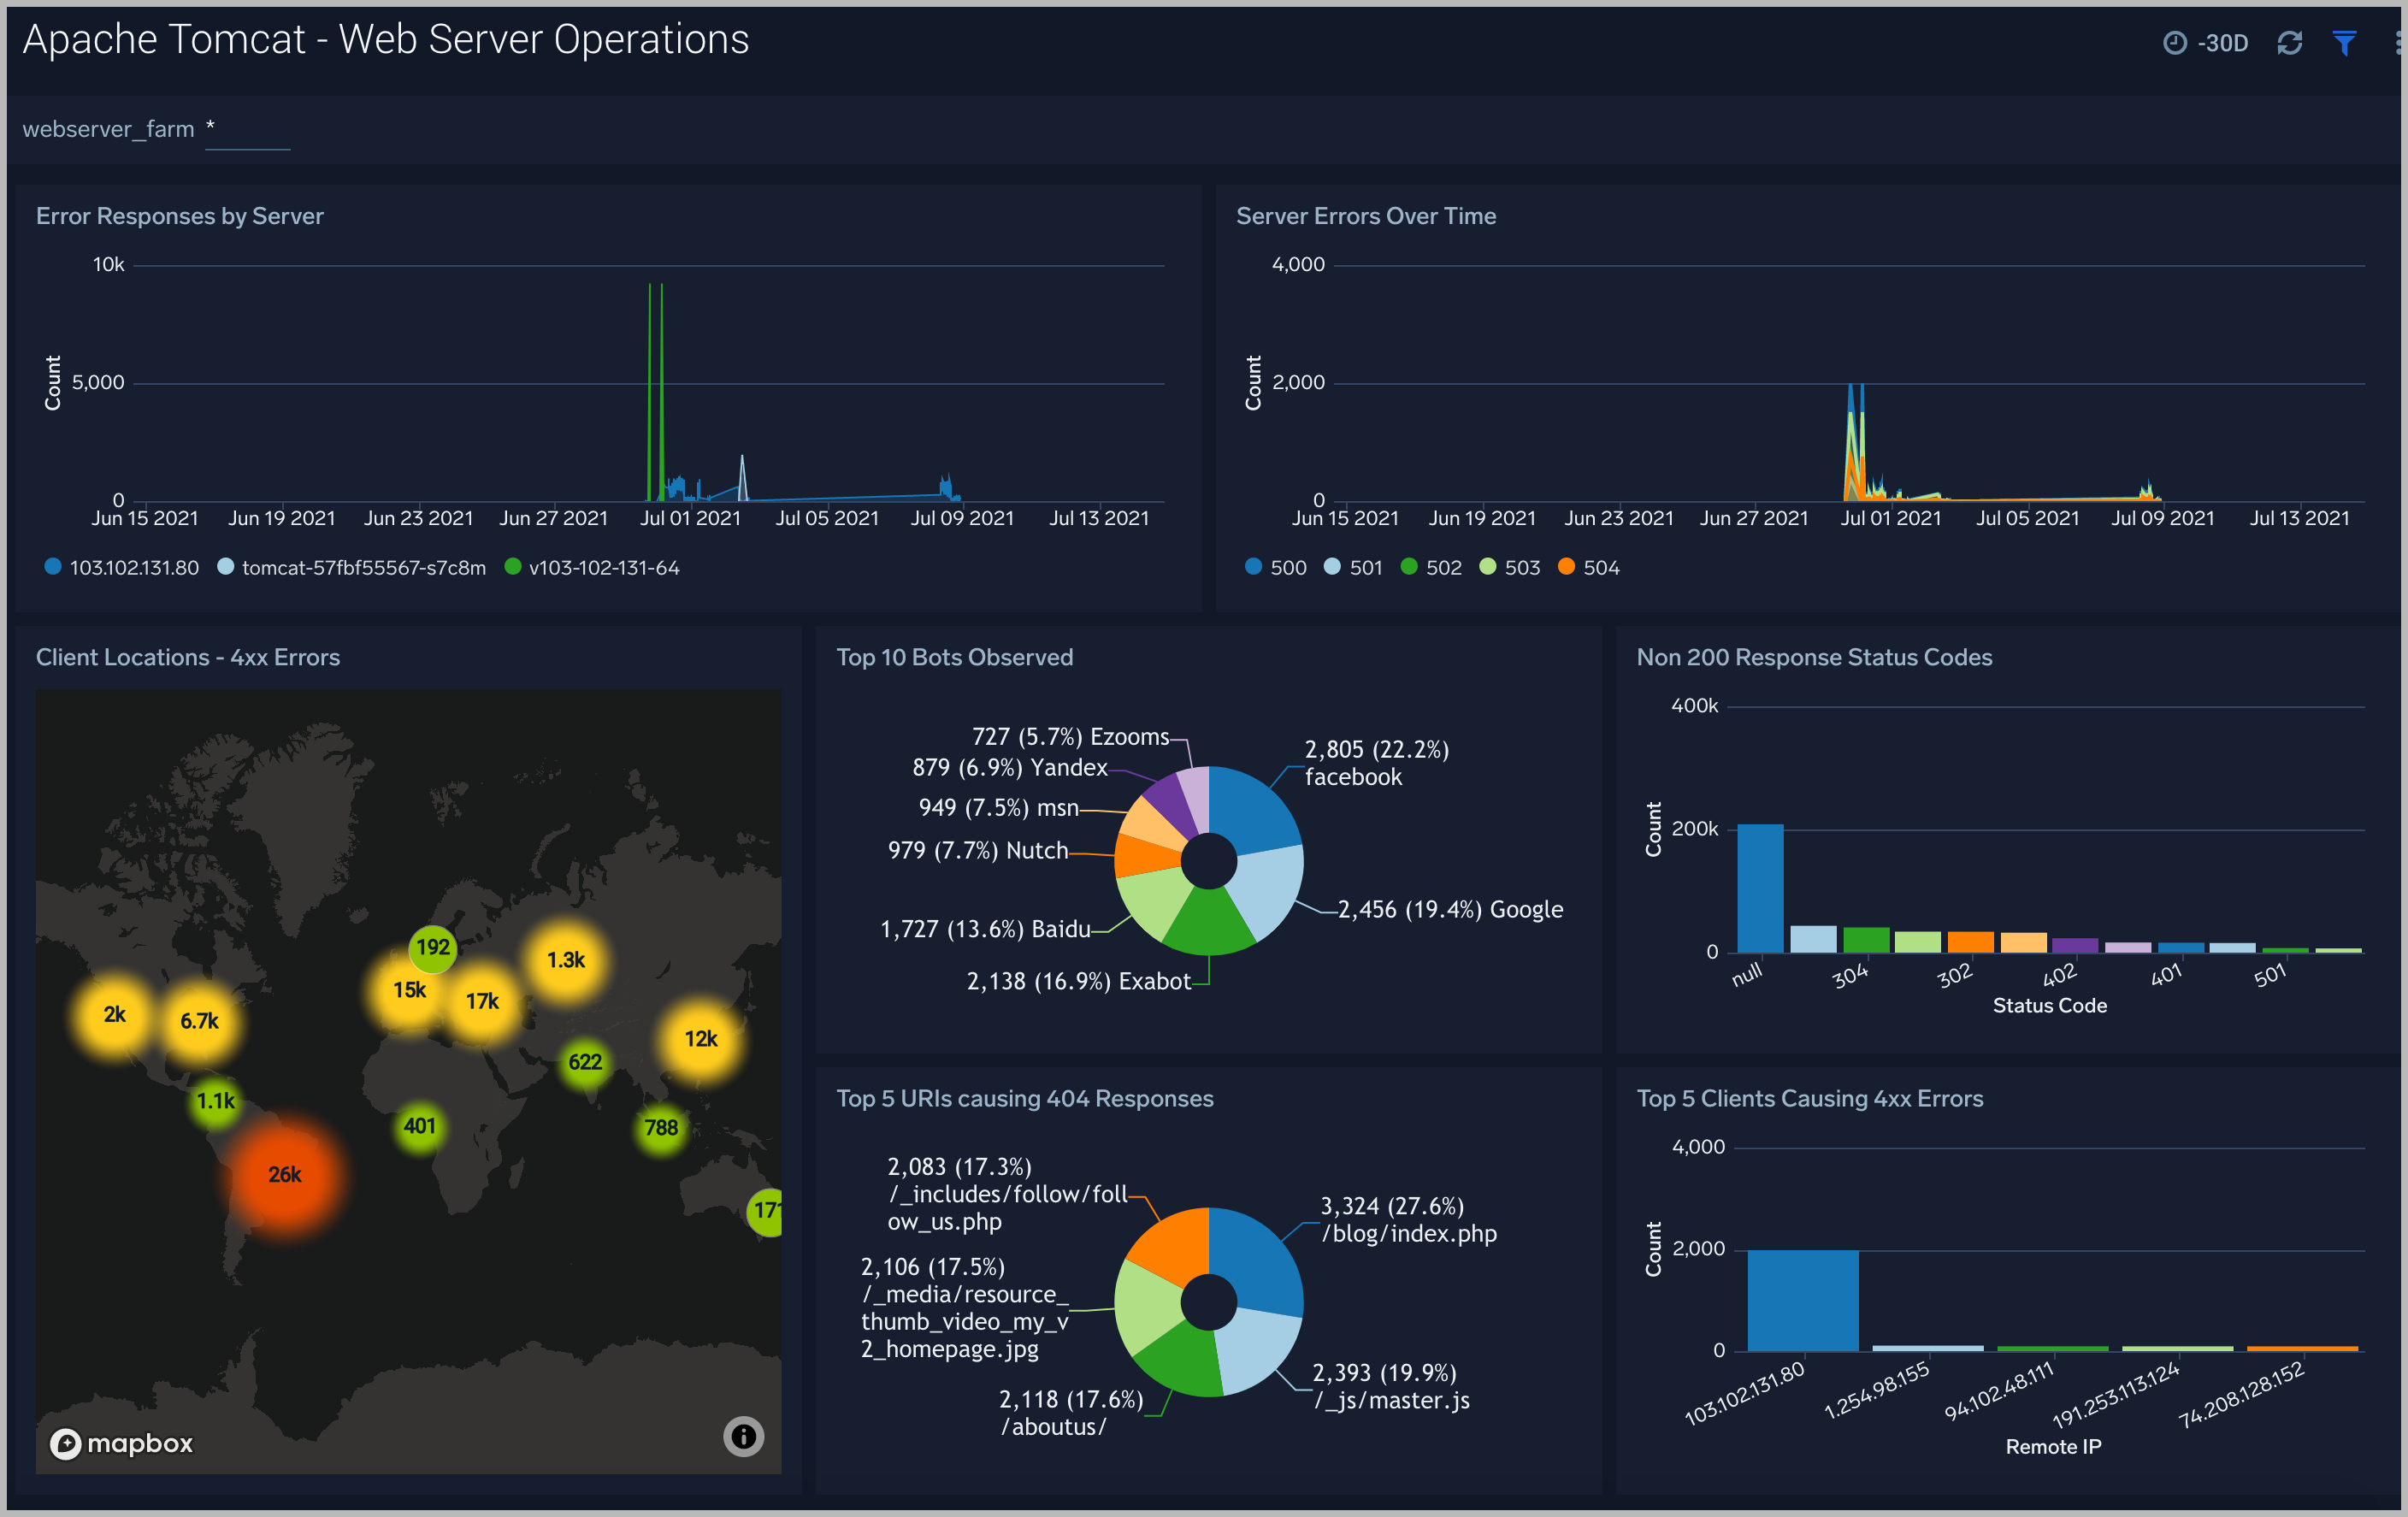This screenshot has width=2408, height=1517.
Task: Open the webserver_farm filter field
Action: 247,130
